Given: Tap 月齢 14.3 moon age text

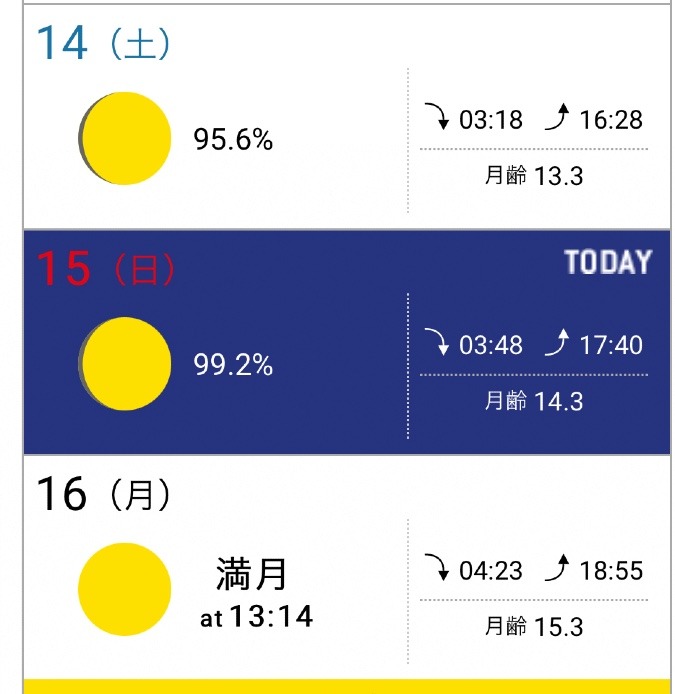Looking at the screenshot, I should [x=534, y=401].
